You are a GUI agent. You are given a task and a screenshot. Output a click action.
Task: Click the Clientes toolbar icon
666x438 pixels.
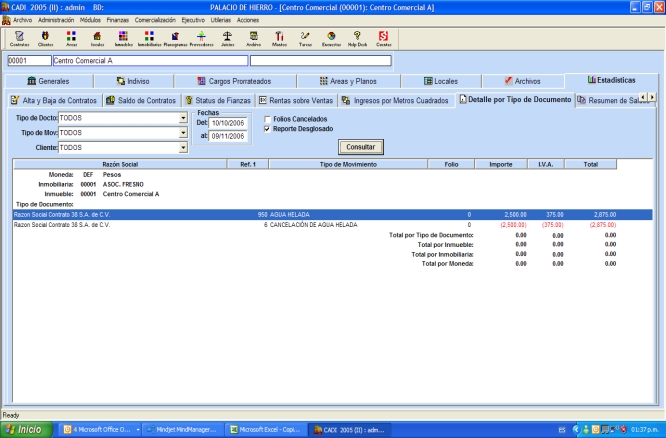click(45, 39)
